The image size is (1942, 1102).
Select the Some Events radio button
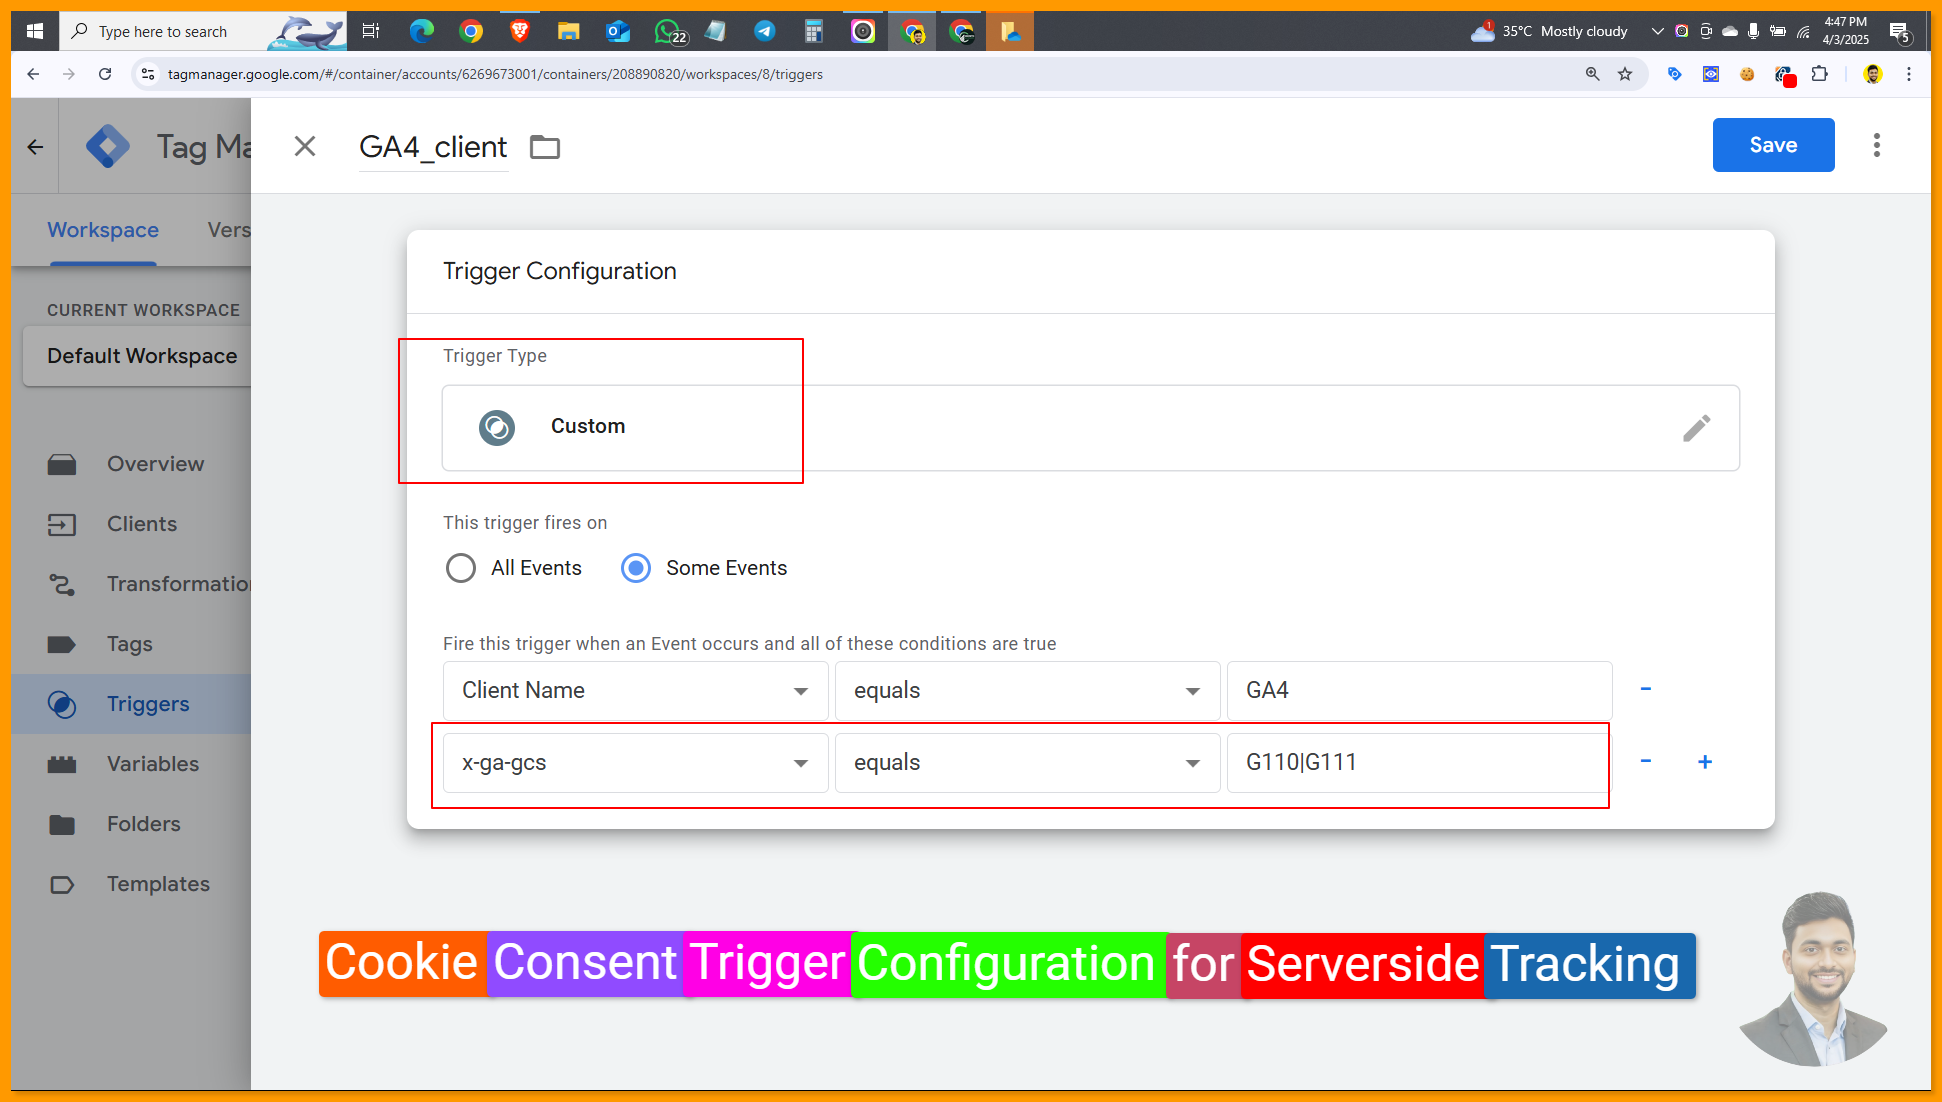coord(636,568)
